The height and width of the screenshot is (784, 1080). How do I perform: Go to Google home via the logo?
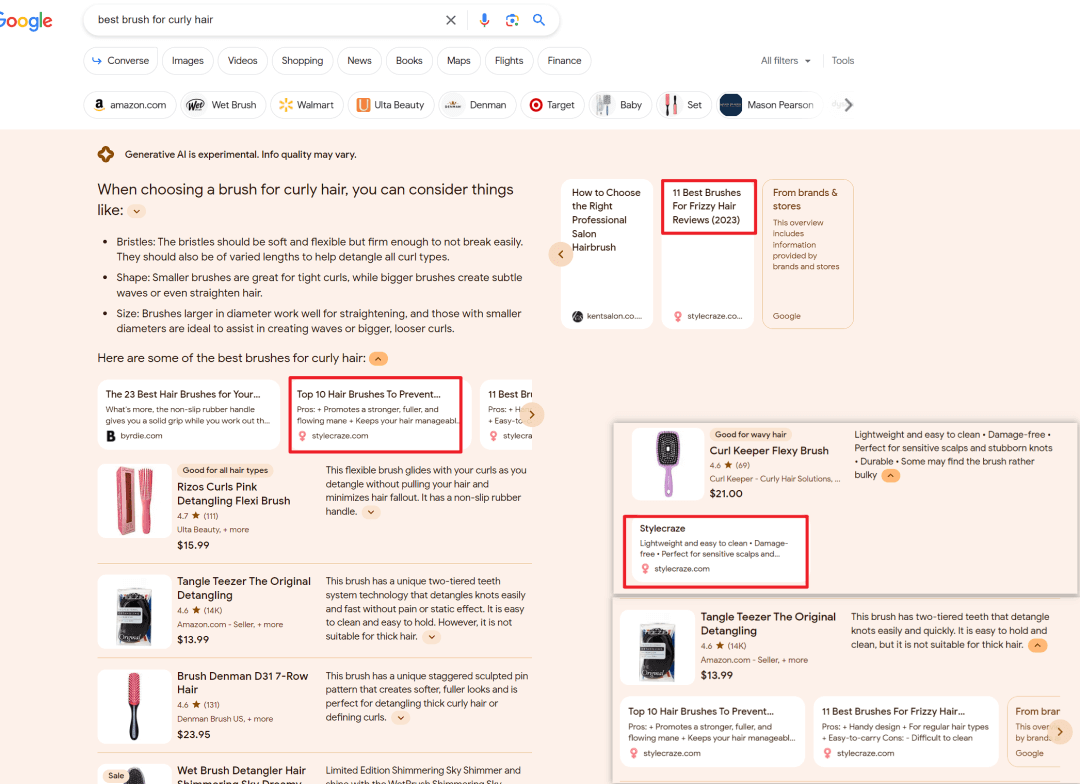point(25,21)
